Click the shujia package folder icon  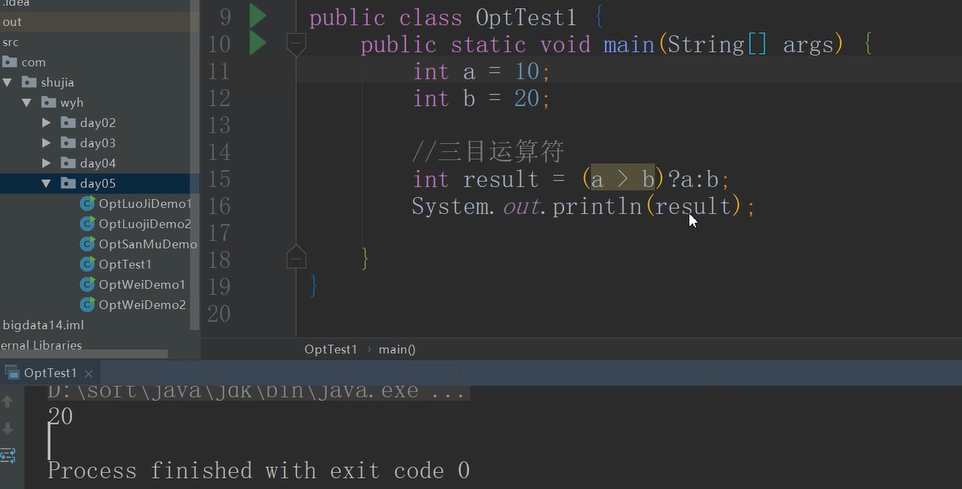(29, 82)
